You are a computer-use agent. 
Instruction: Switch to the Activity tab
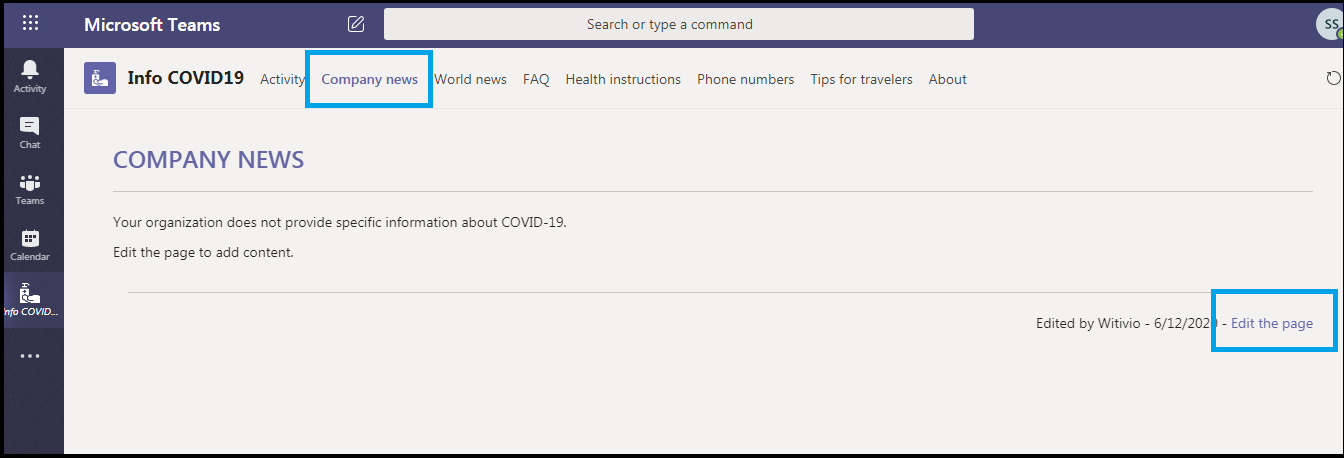(282, 79)
